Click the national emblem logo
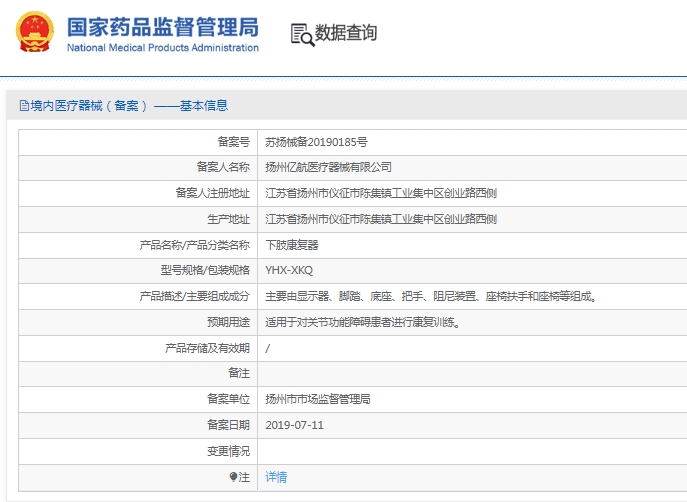Screen dimensions: 687x502 click(35, 32)
